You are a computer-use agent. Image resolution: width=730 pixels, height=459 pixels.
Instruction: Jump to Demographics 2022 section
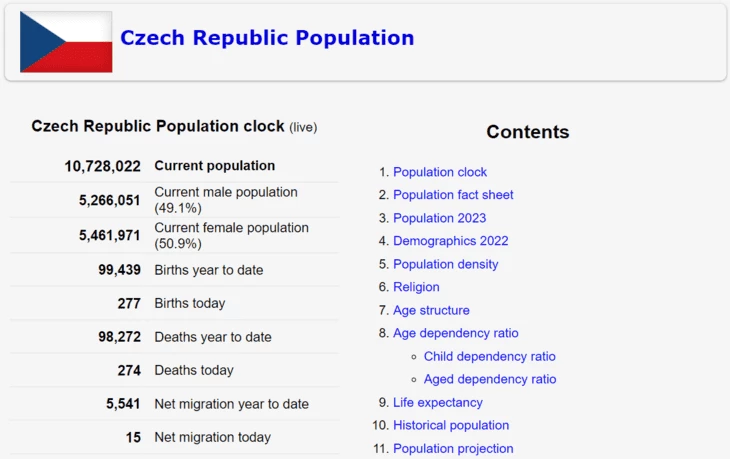pyautogui.click(x=450, y=241)
